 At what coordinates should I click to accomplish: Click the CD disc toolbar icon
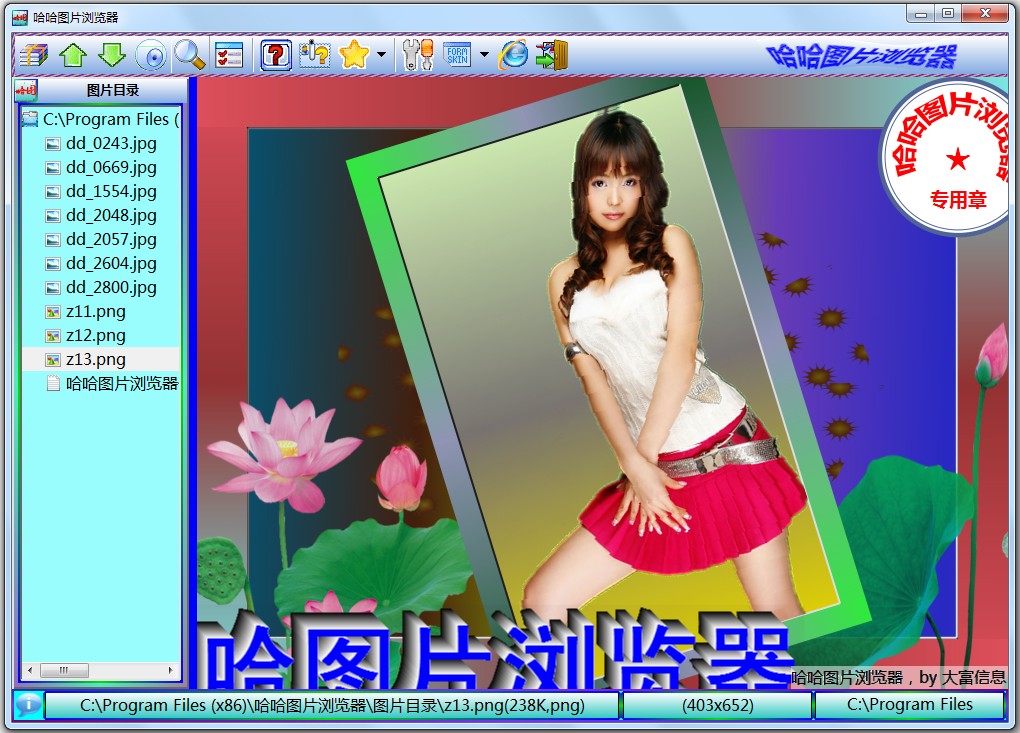[x=151, y=54]
